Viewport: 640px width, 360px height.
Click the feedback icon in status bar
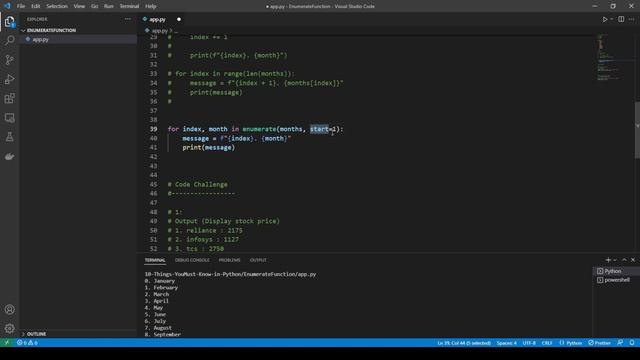(x=620, y=342)
